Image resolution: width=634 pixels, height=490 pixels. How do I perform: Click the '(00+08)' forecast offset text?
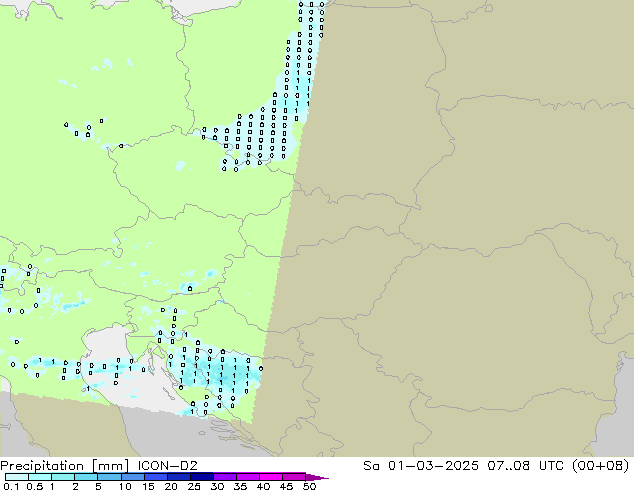pyautogui.click(x=602, y=466)
